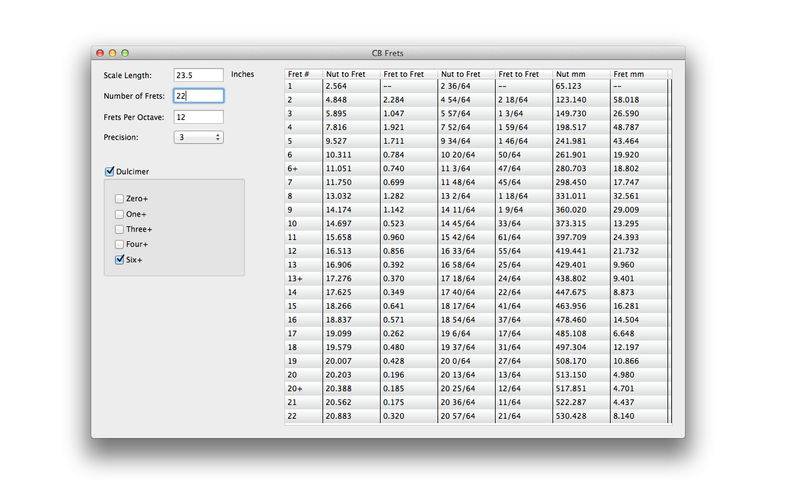The image size is (800, 500).
Task: Select cell 8.140 in fret 22 row
Action: [639, 417]
